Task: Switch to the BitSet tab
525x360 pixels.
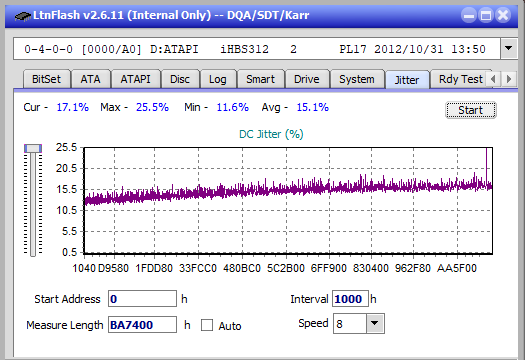Action: (x=46, y=79)
